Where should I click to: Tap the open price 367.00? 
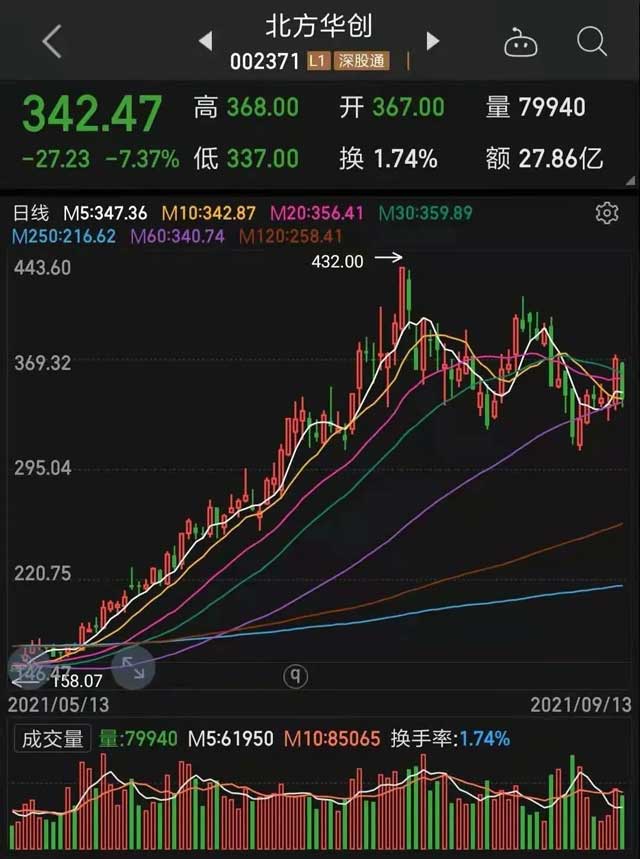(x=408, y=107)
